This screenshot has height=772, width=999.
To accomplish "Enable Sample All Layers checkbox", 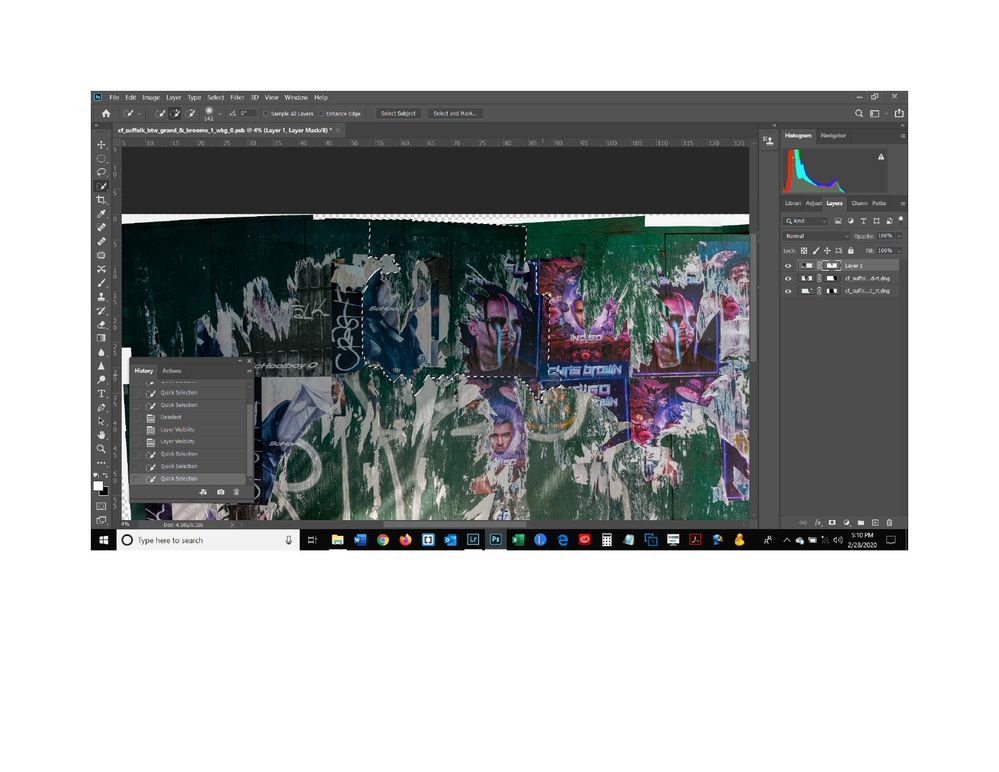I will point(266,114).
